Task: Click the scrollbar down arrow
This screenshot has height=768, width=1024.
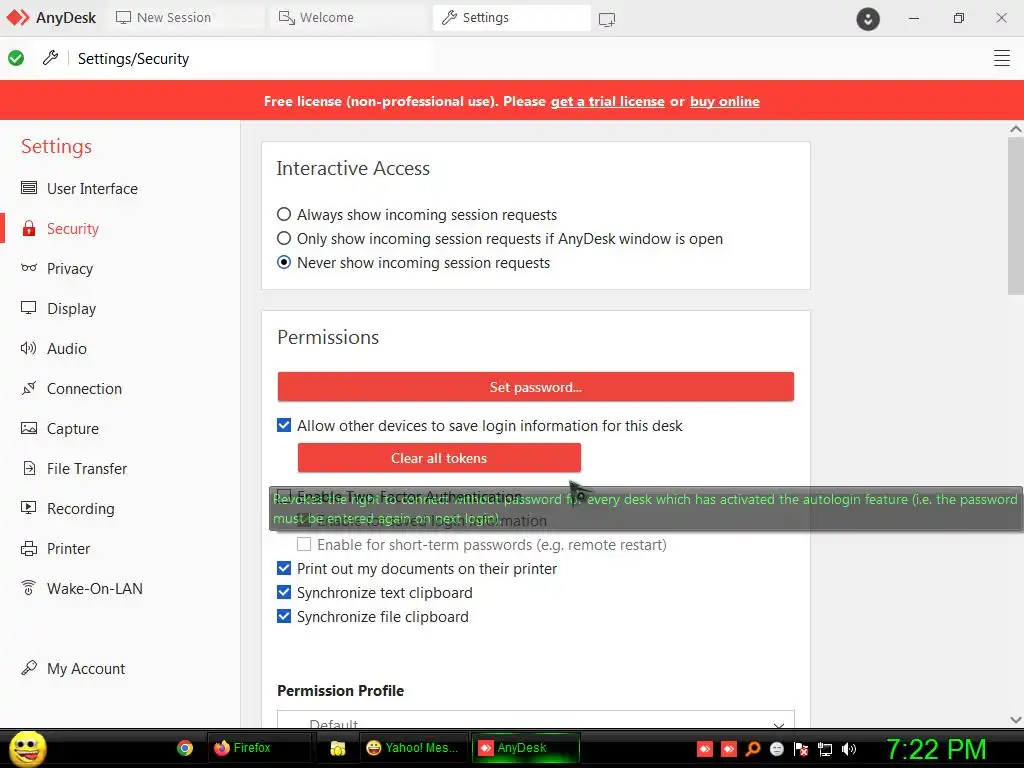Action: tap(1016, 720)
